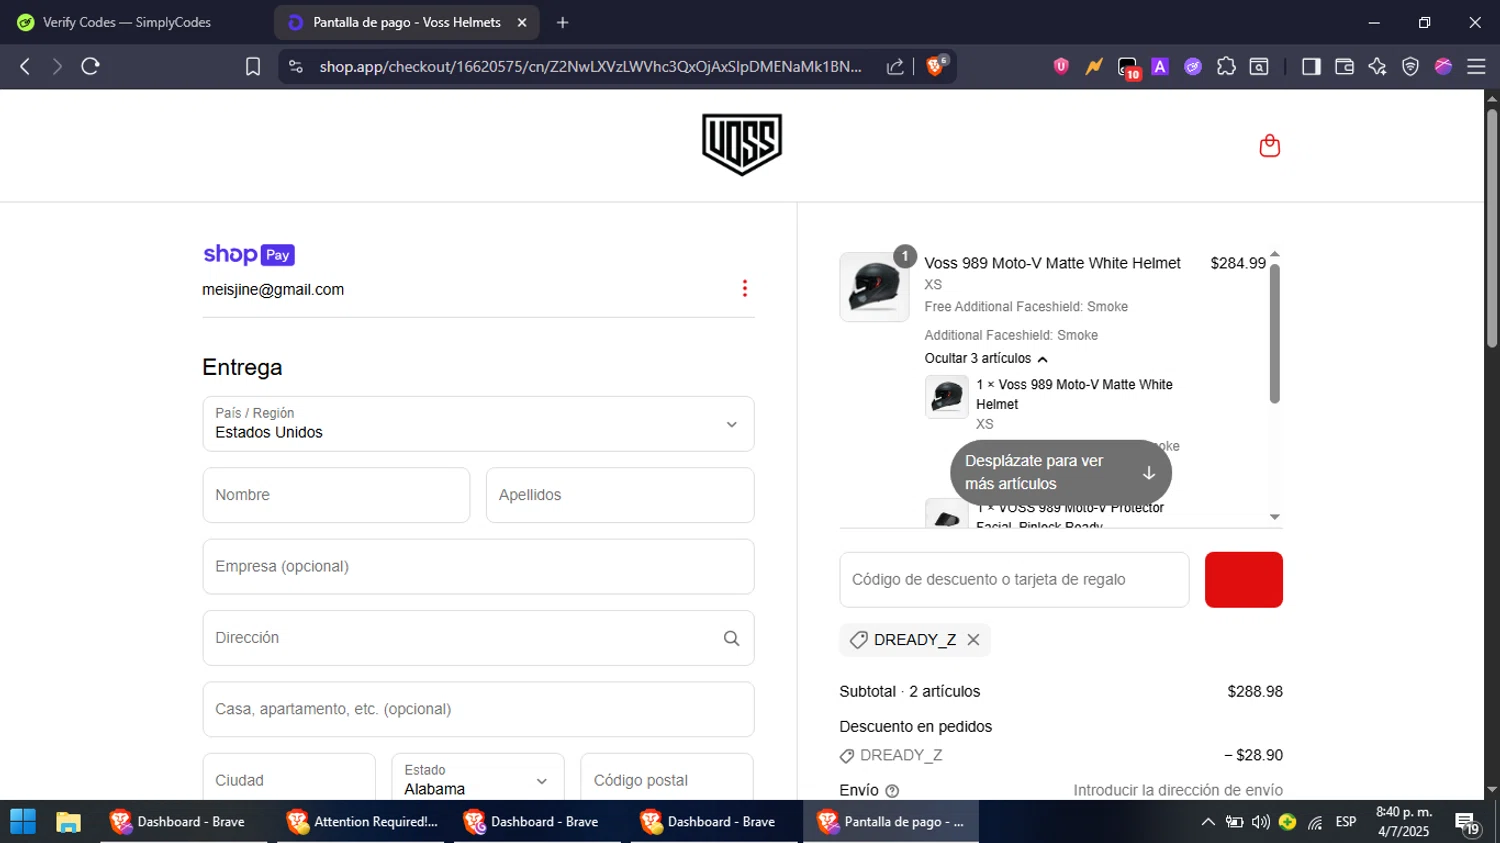This screenshot has height=843, width=1500.
Task: Open the yellow lightning bolt extension
Action: [1094, 66]
